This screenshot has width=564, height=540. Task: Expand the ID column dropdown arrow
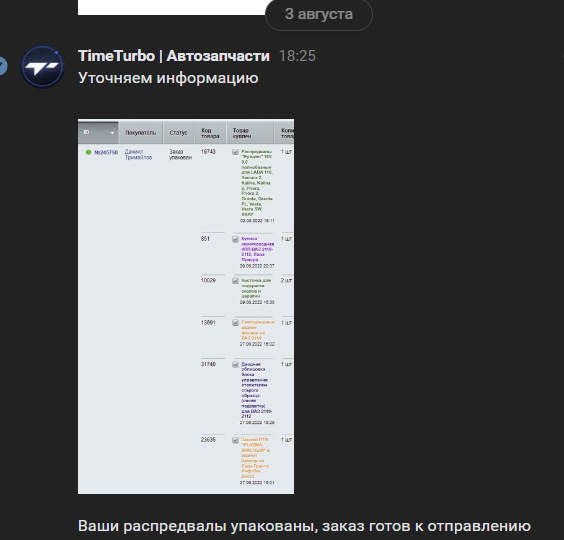112,133
